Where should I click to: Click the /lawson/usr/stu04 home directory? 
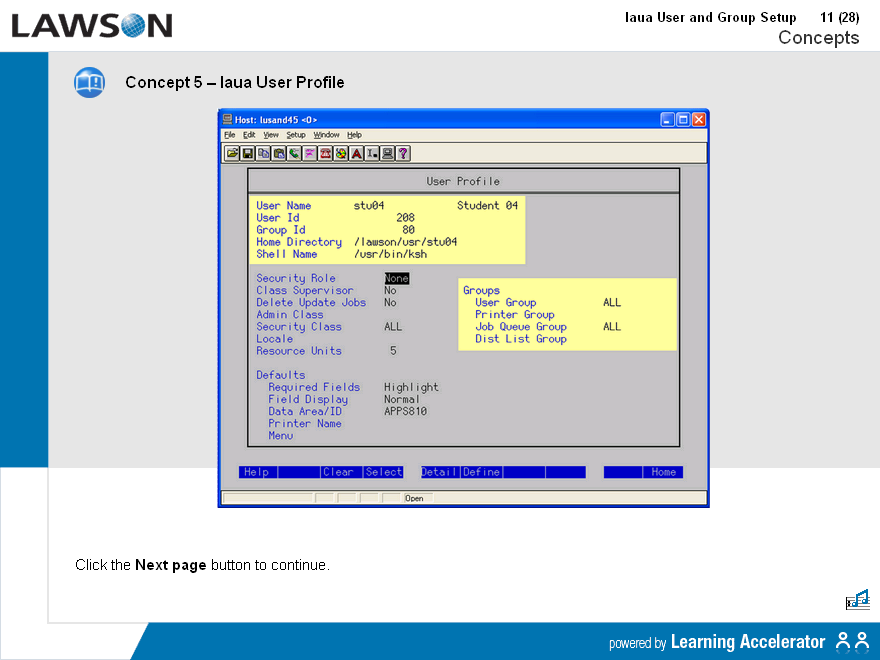pos(405,242)
